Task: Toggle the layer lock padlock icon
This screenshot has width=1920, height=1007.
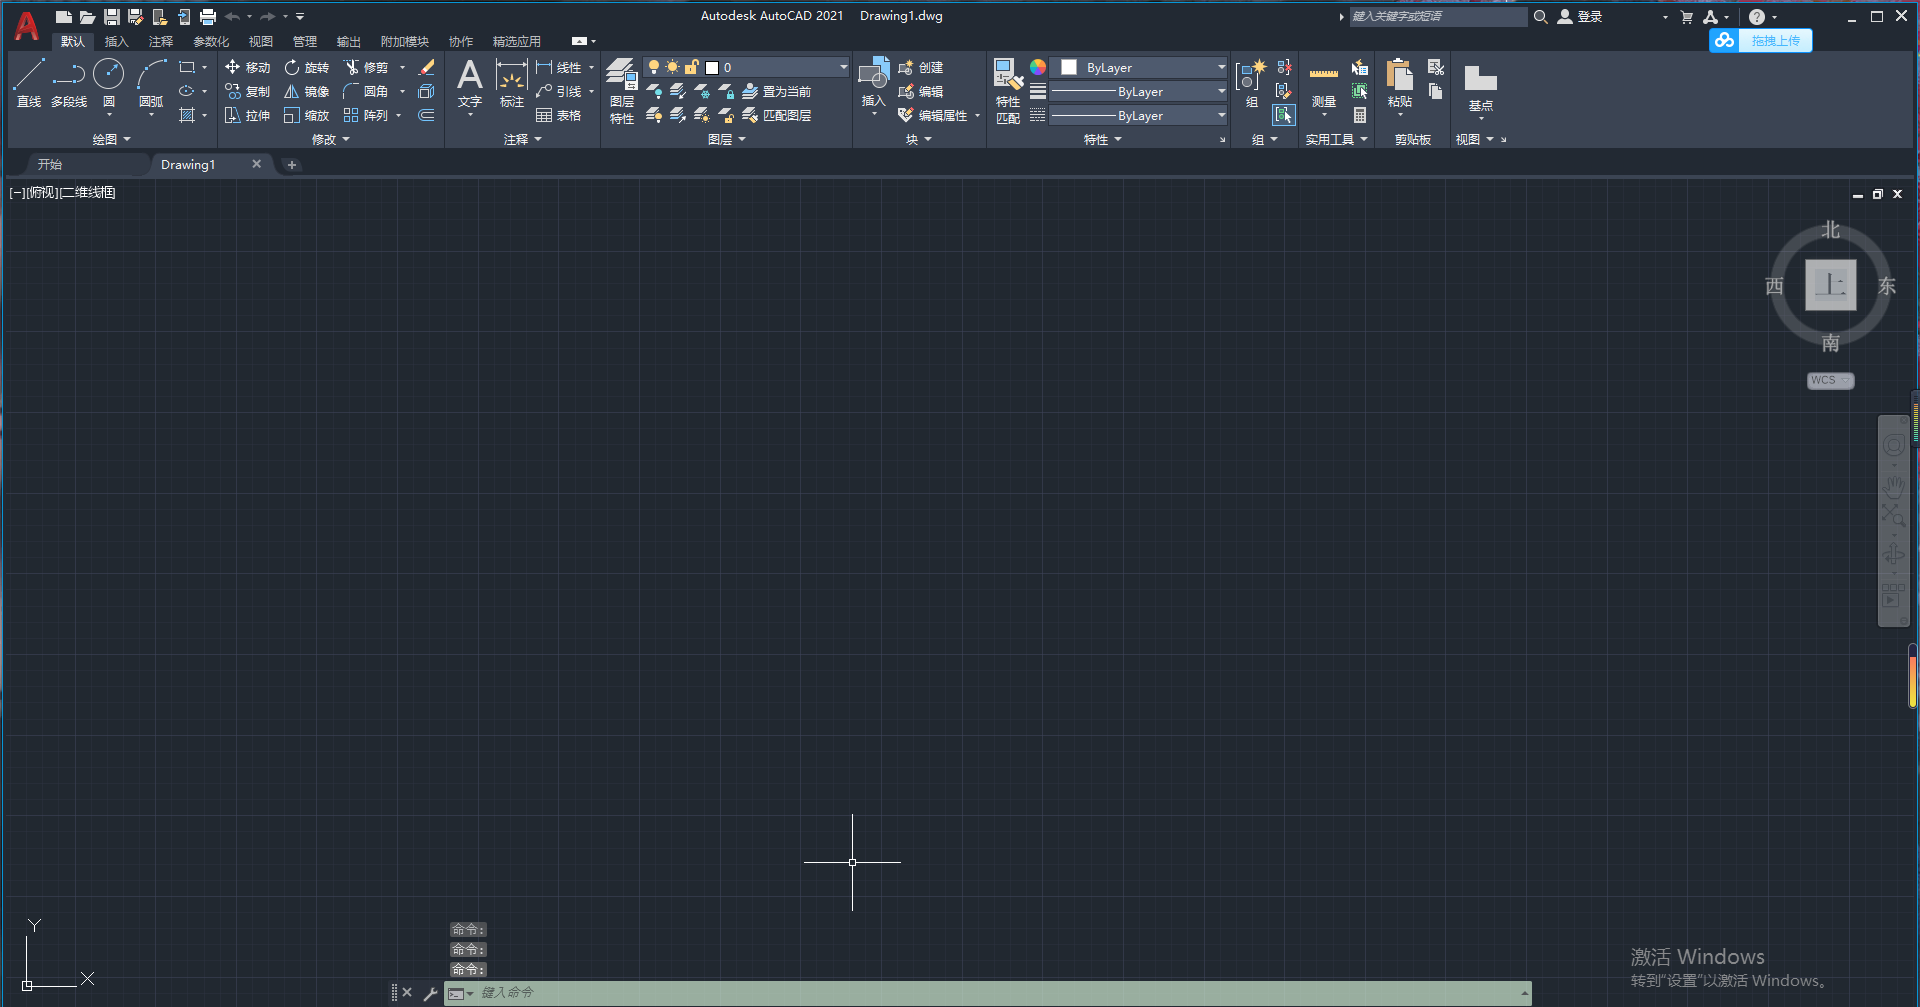Action: click(x=692, y=67)
